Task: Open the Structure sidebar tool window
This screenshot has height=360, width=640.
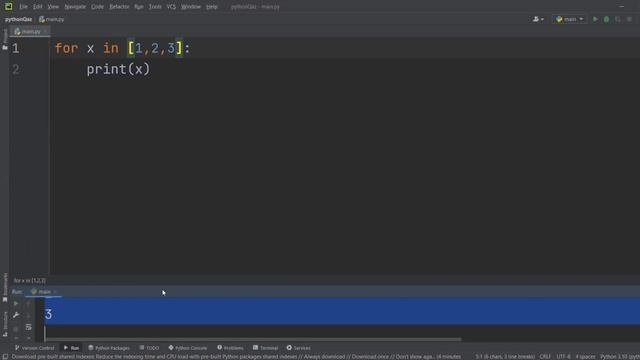Action: [x=5, y=324]
